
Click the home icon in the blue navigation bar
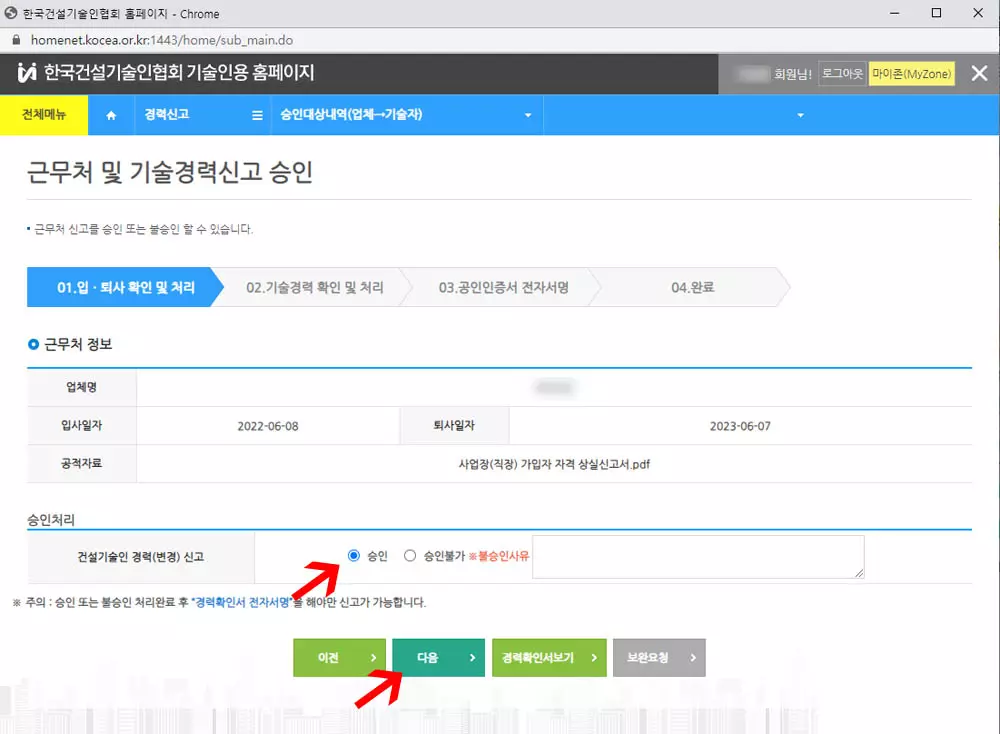[110, 114]
